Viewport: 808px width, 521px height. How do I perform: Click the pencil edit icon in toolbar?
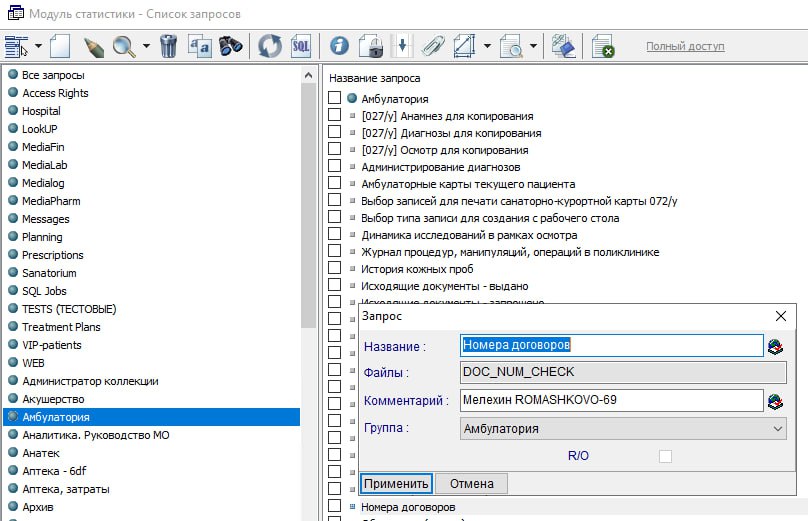(94, 46)
